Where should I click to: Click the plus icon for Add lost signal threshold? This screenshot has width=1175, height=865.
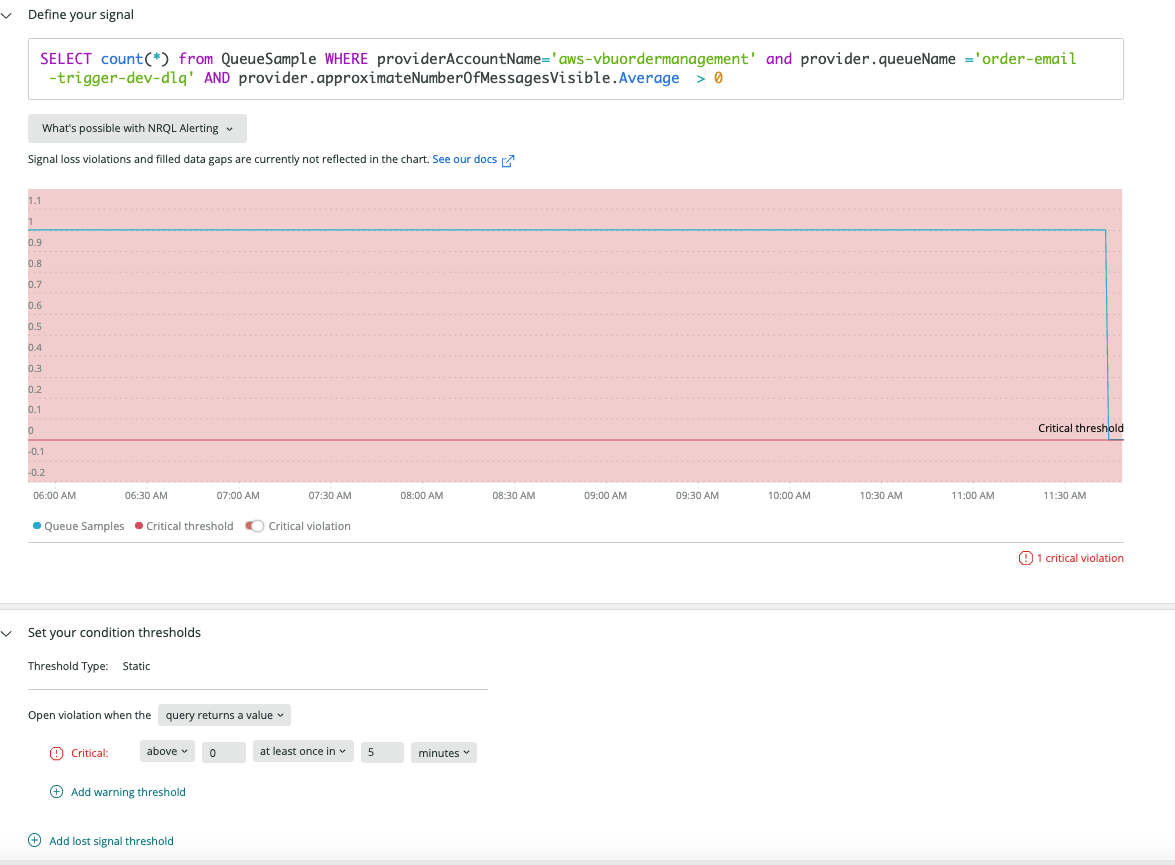[34, 840]
